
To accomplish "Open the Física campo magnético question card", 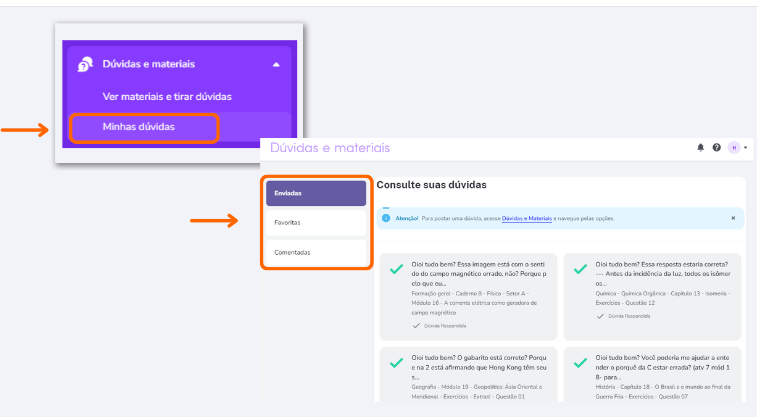I will coord(468,296).
